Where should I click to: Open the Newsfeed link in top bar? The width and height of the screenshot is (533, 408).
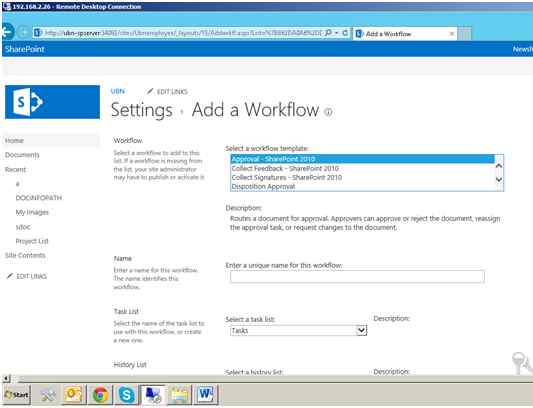click(523, 49)
